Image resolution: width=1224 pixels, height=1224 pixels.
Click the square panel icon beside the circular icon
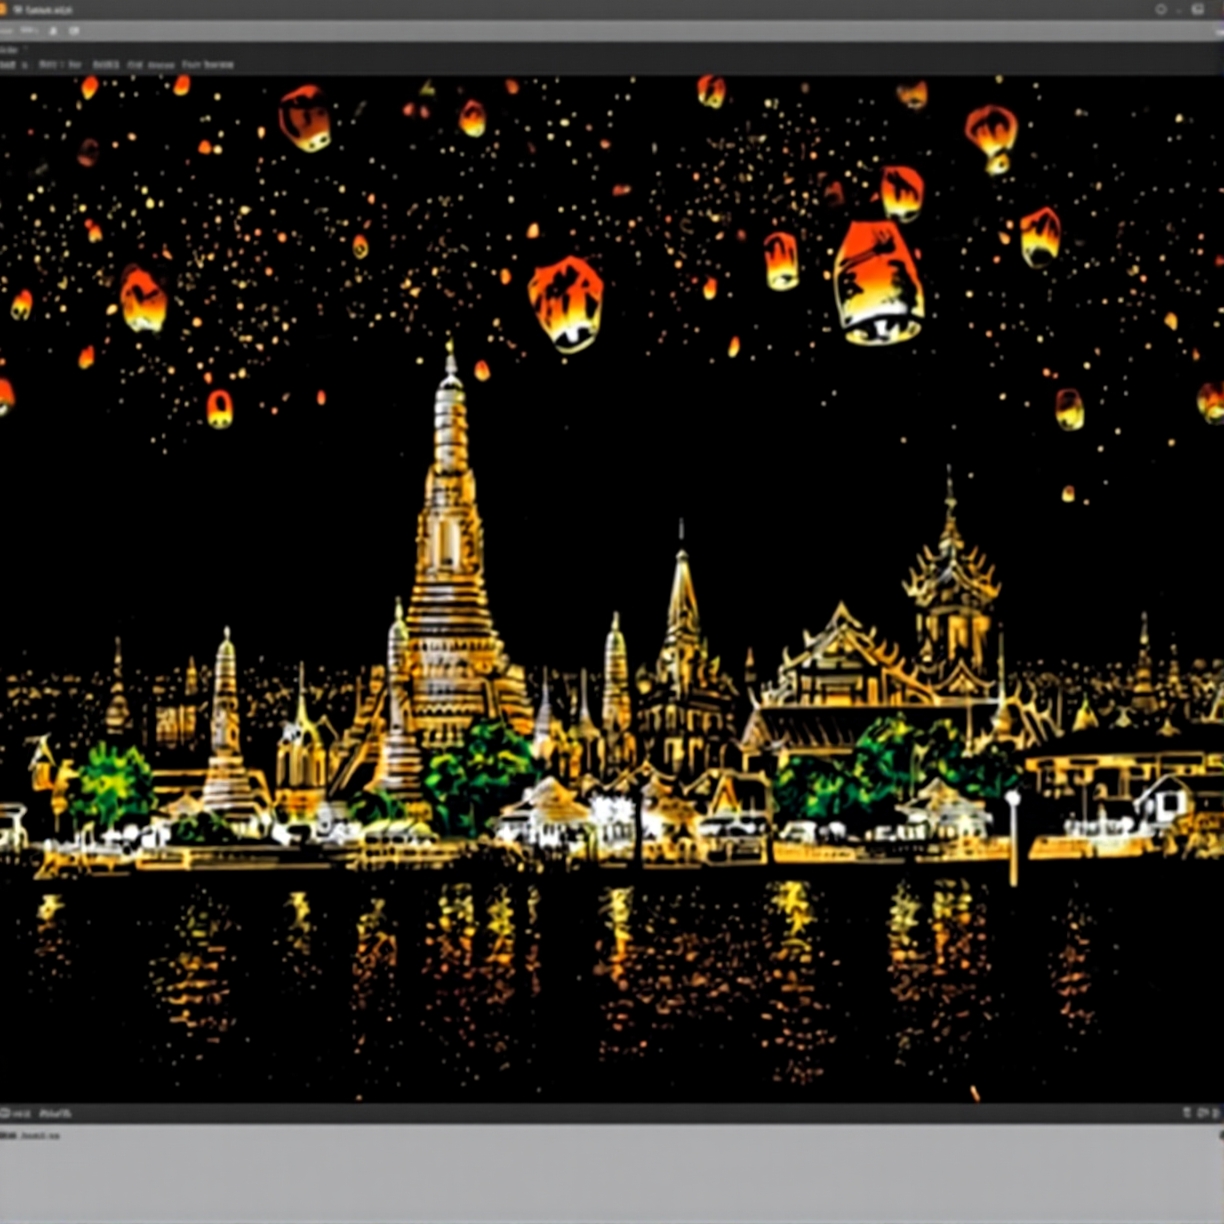point(1198,9)
